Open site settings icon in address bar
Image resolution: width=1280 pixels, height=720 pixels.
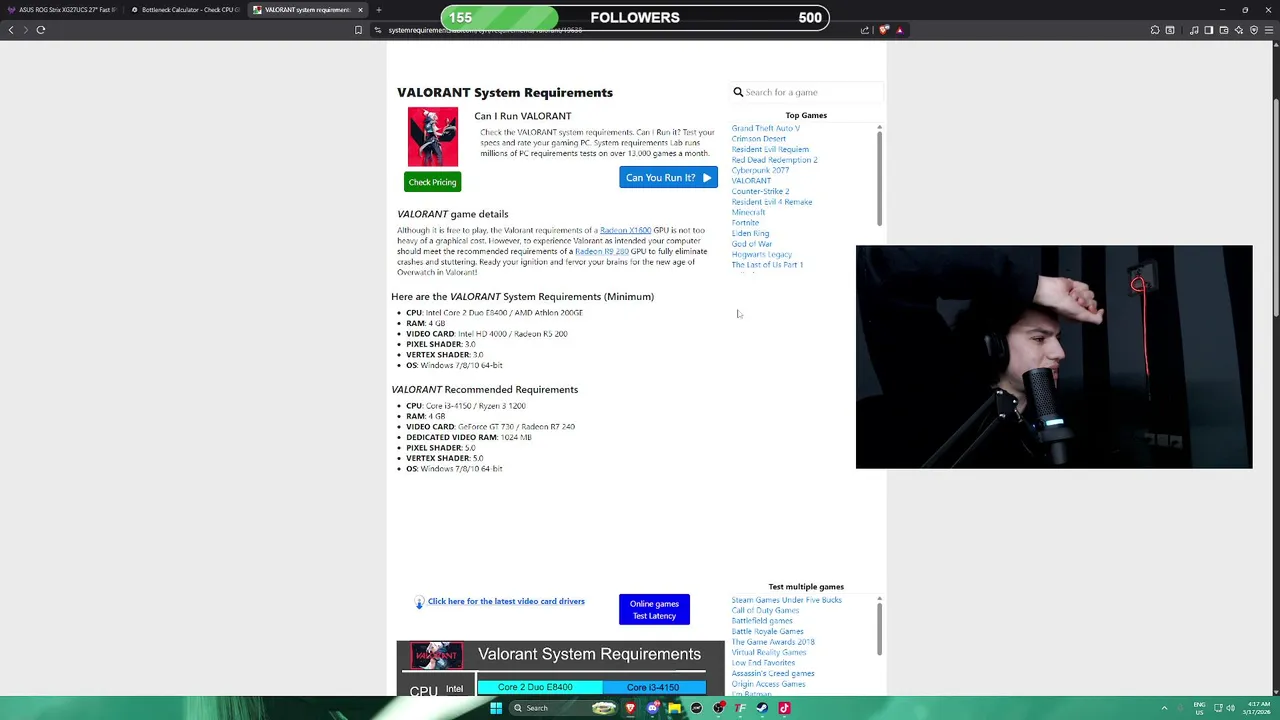378,30
